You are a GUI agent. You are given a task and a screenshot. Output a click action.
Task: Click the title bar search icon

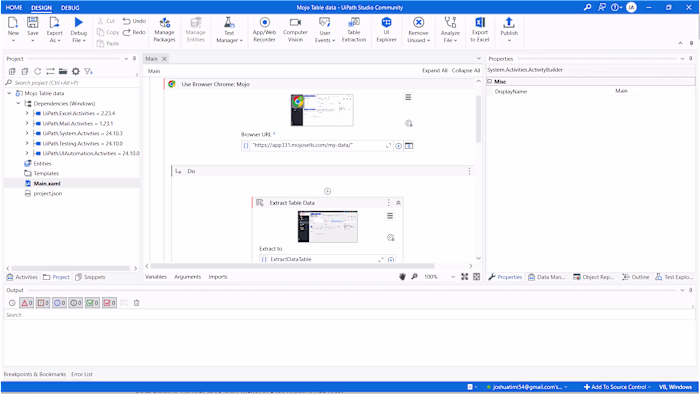coord(588,7)
